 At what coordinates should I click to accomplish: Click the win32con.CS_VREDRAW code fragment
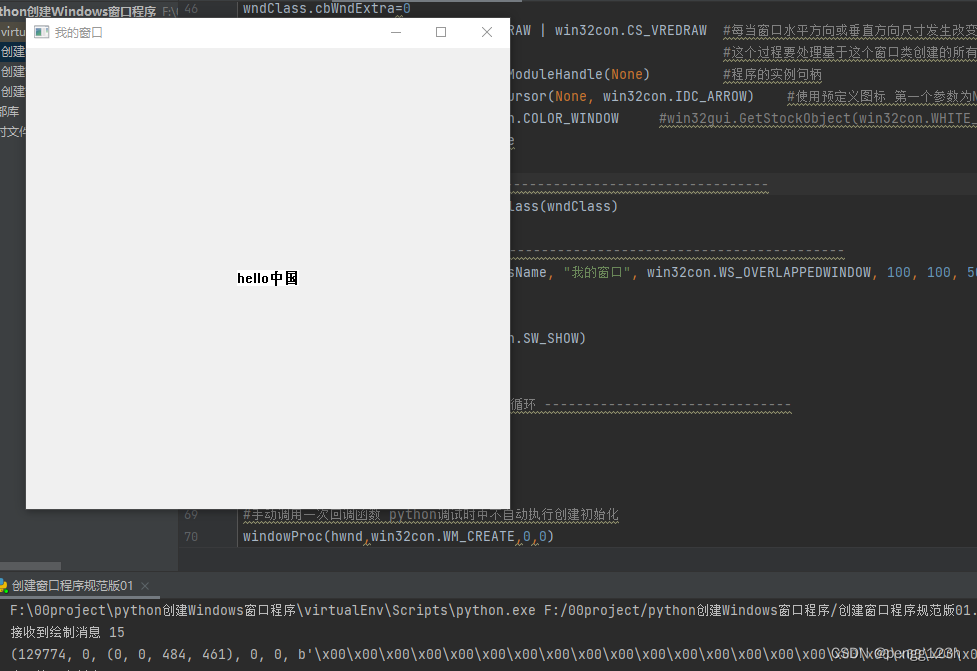click(630, 30)
